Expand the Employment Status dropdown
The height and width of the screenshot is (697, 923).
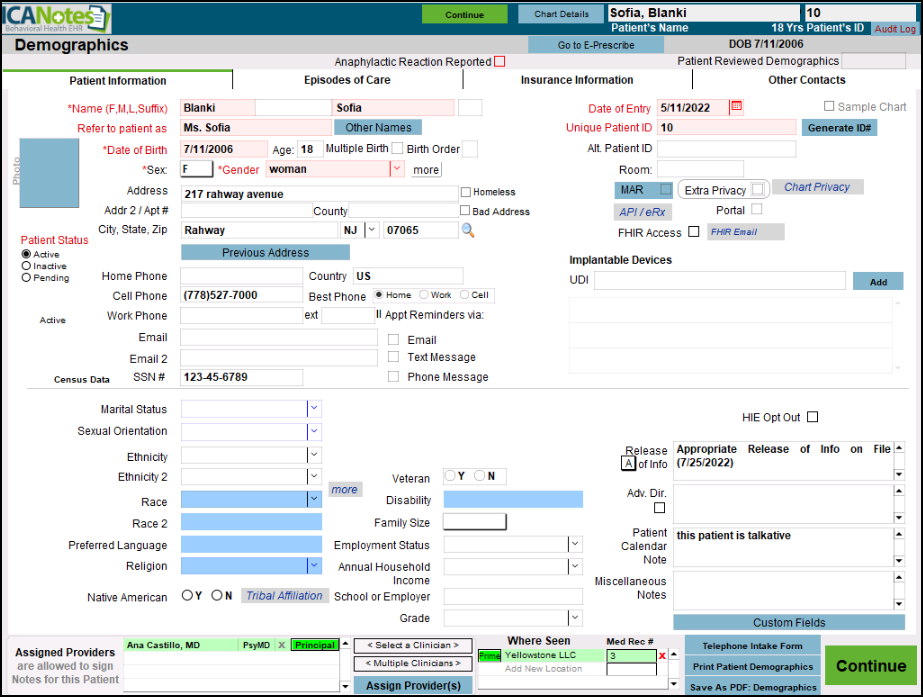pos(574,545)
